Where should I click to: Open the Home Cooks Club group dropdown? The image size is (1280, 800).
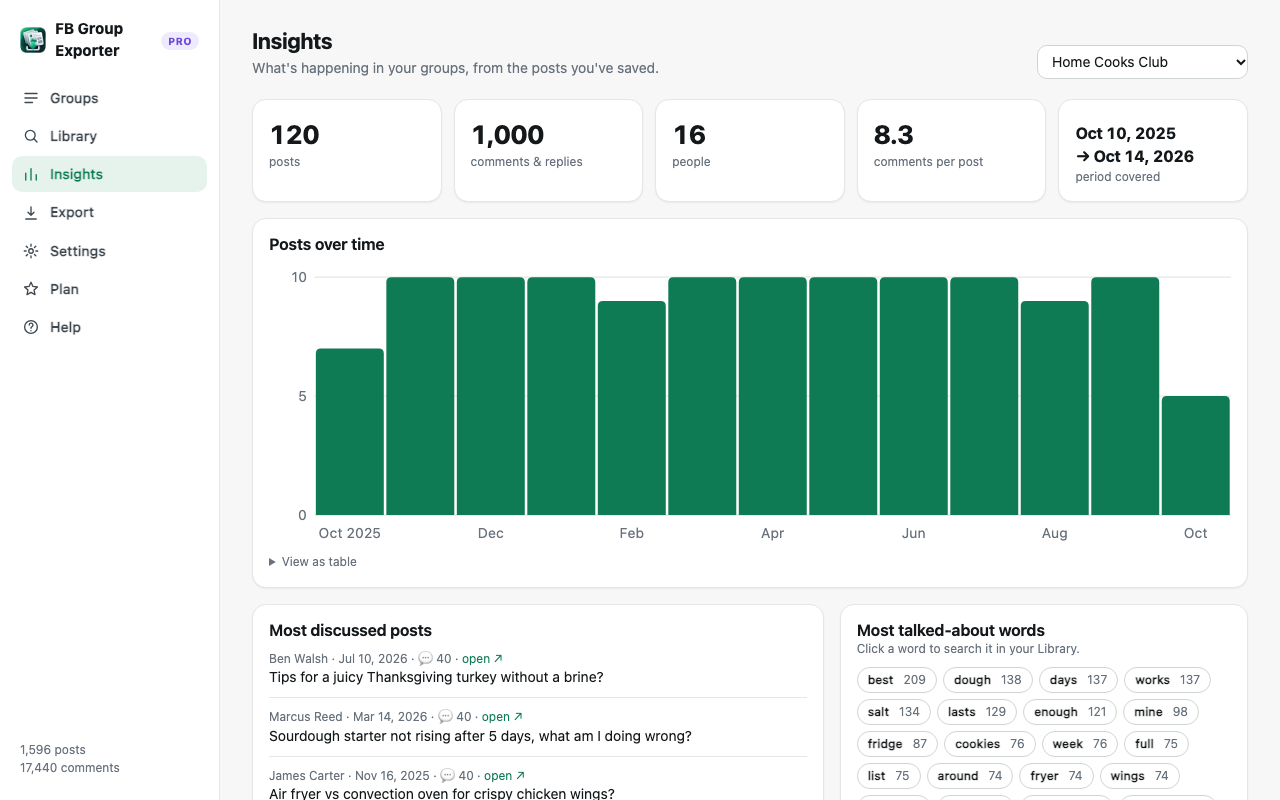1142,62
